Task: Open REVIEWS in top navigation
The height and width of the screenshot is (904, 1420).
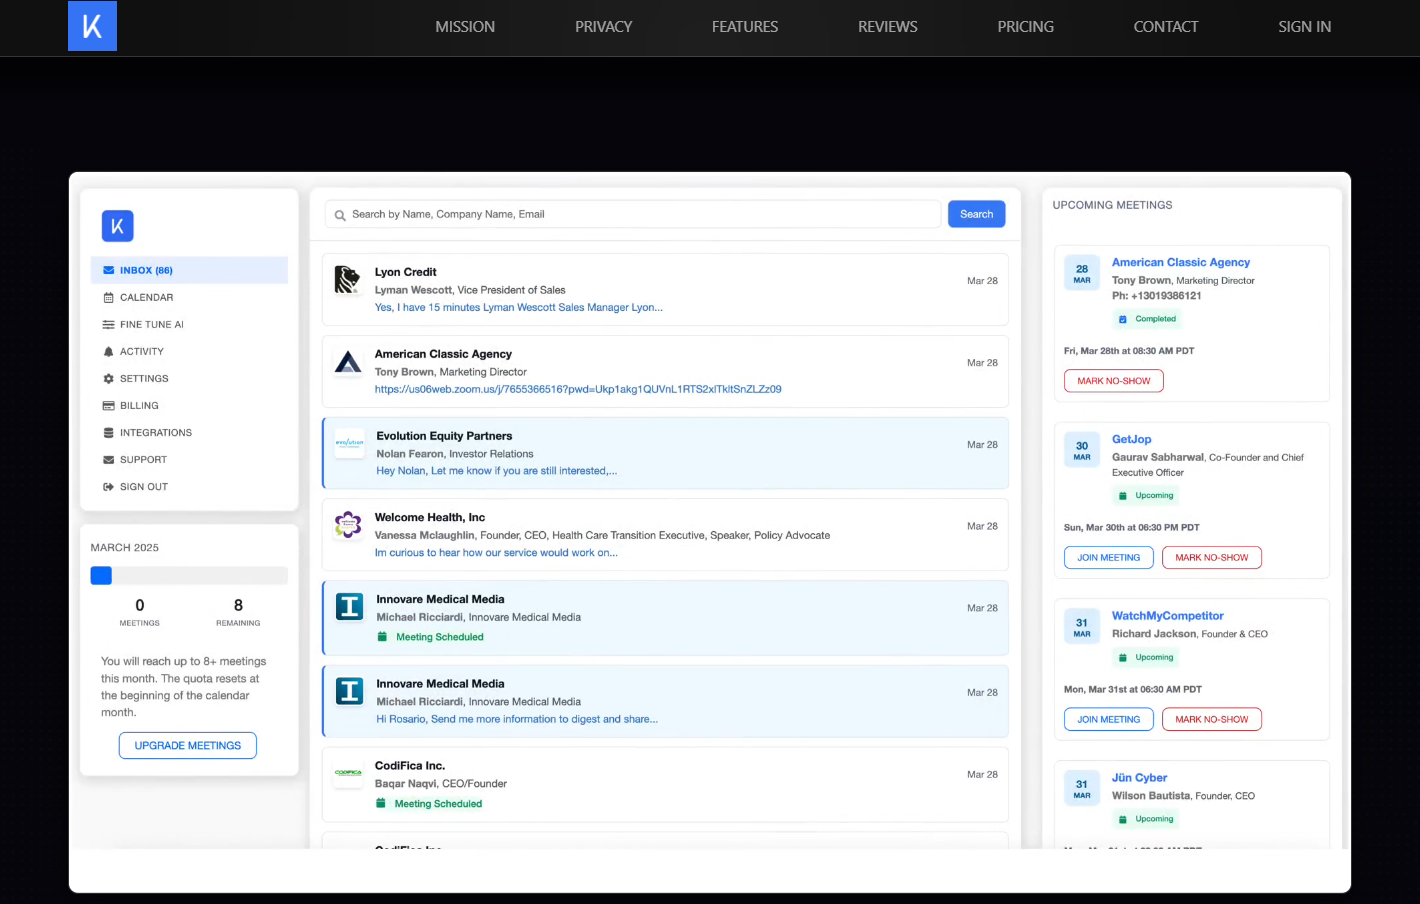Action: 887,27
